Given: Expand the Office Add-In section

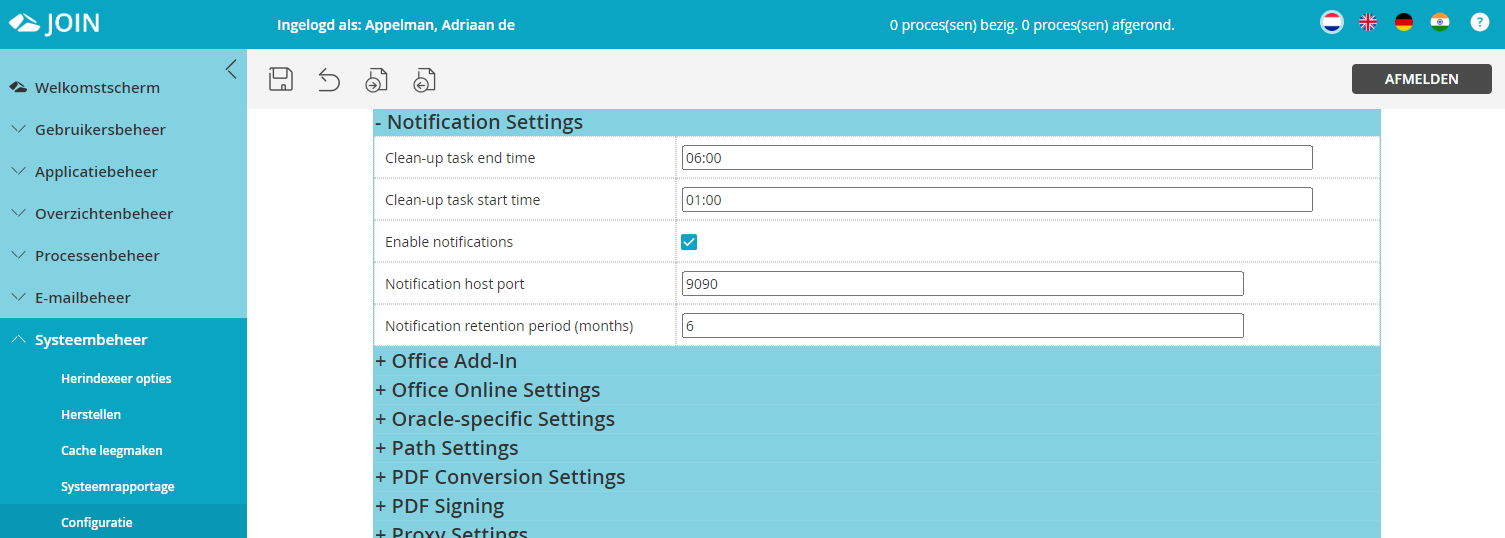Looking at the screenshot, I should click(x=446, y=361).
